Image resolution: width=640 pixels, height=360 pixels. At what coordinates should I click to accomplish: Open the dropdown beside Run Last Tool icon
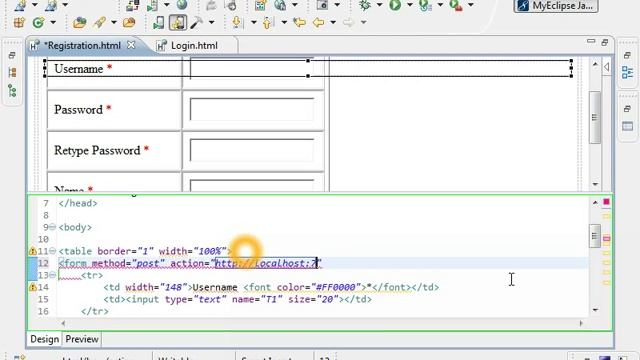(440, 5)
